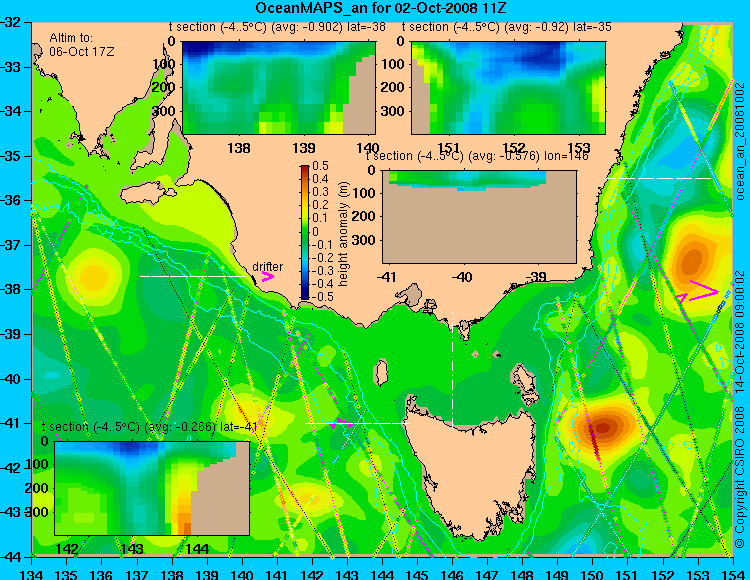Click the 134 longitude axis label

coord(32,574)
